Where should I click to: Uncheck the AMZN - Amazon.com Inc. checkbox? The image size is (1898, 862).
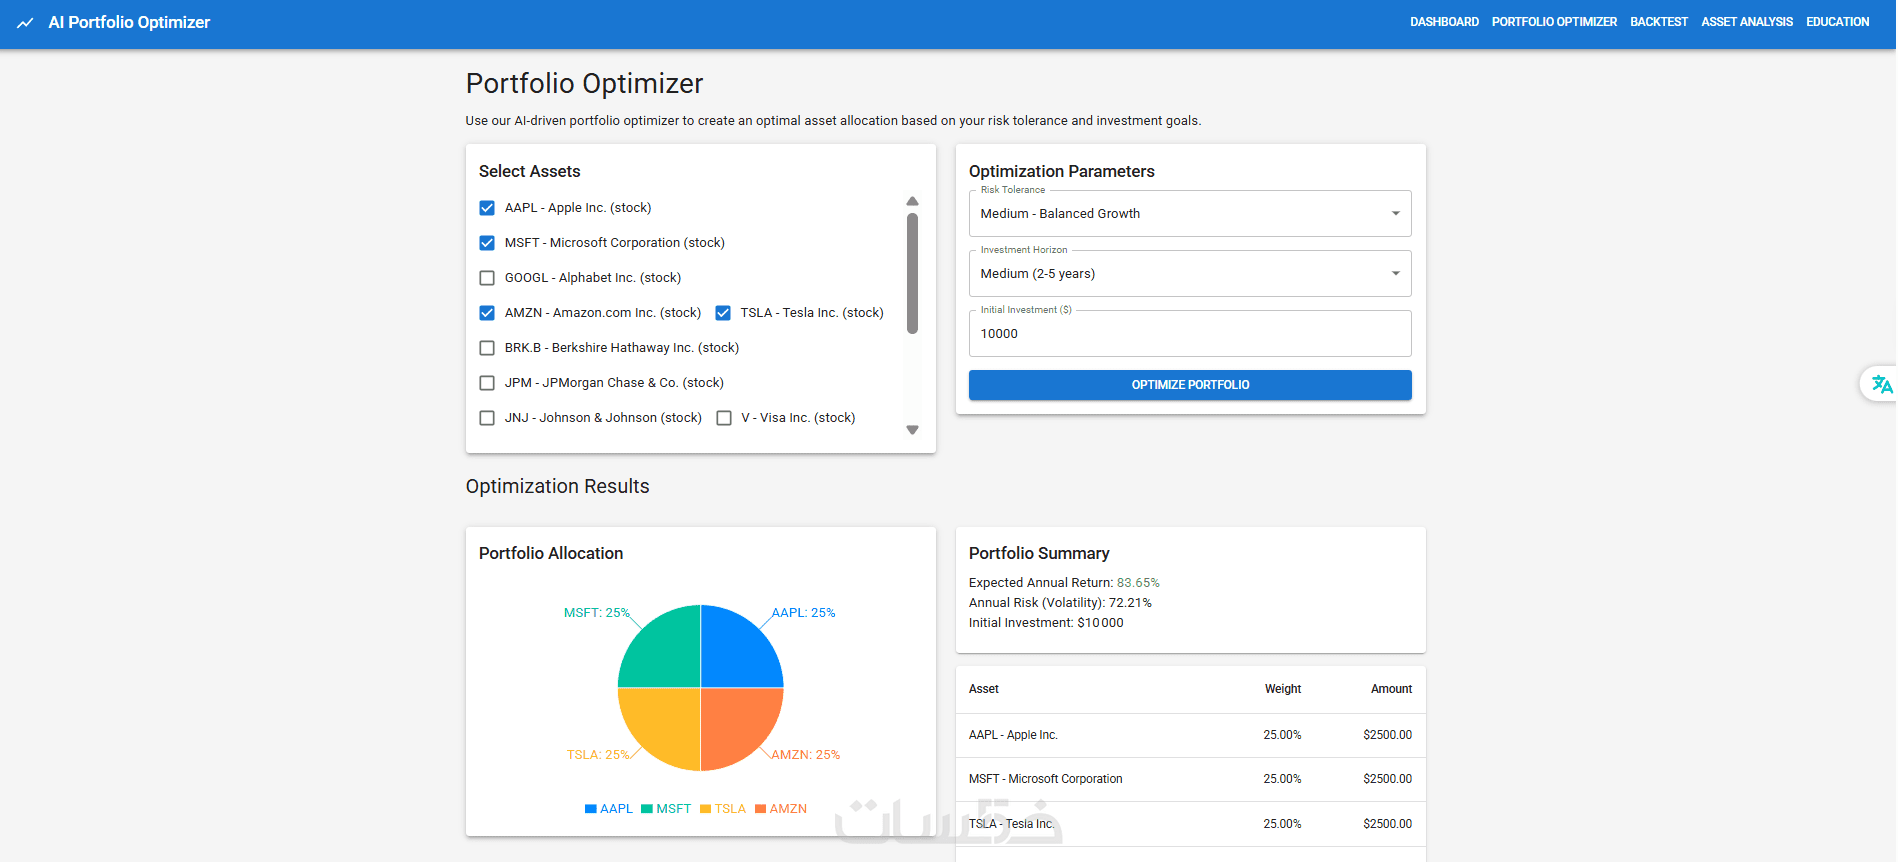(487, 313)
